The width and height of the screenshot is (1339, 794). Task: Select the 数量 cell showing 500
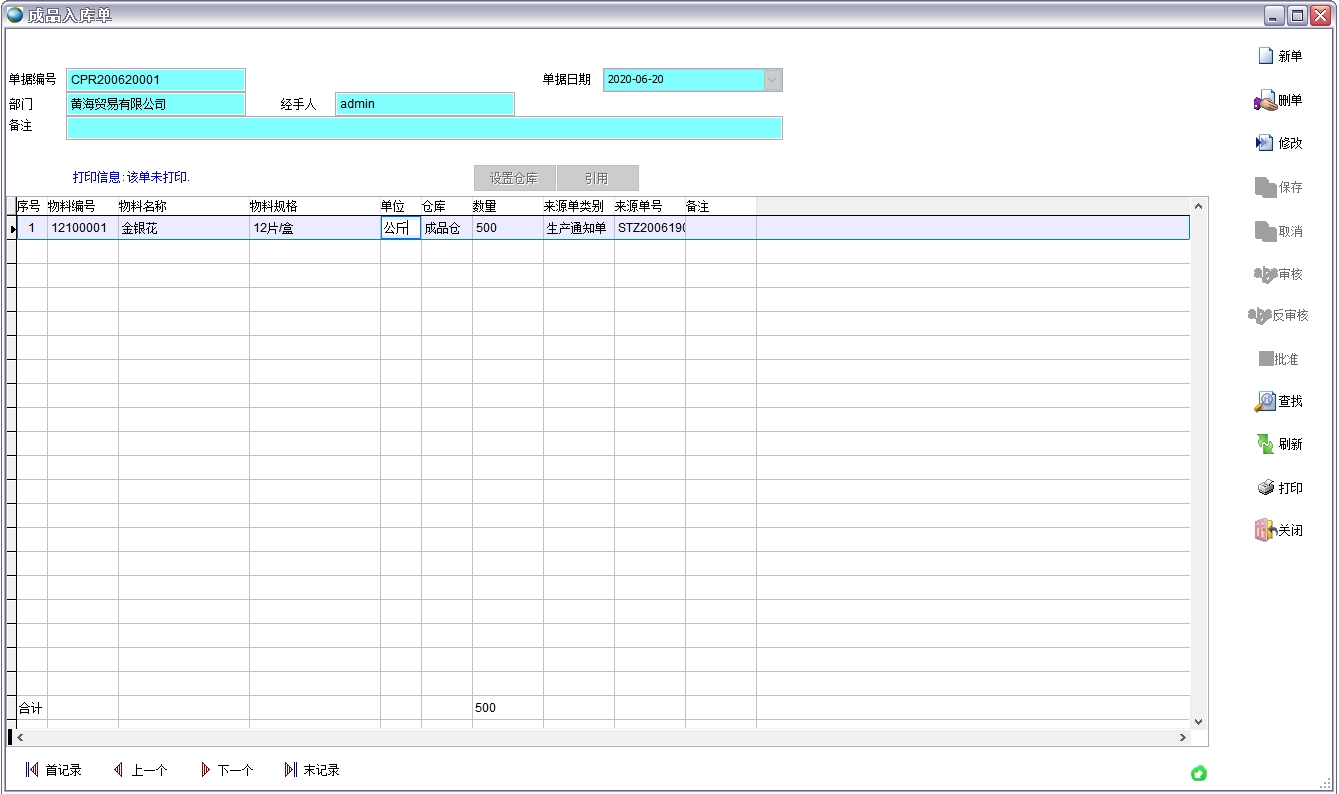506,228
